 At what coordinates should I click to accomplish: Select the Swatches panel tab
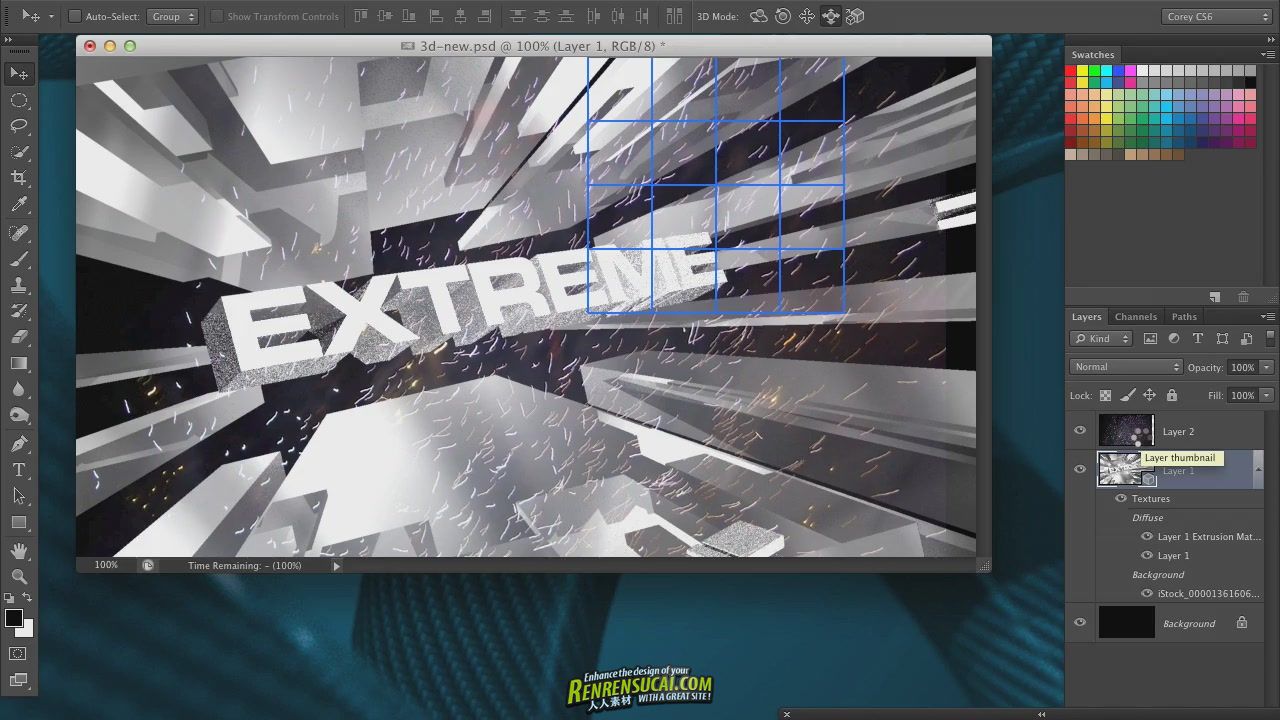click(1093, 55)
